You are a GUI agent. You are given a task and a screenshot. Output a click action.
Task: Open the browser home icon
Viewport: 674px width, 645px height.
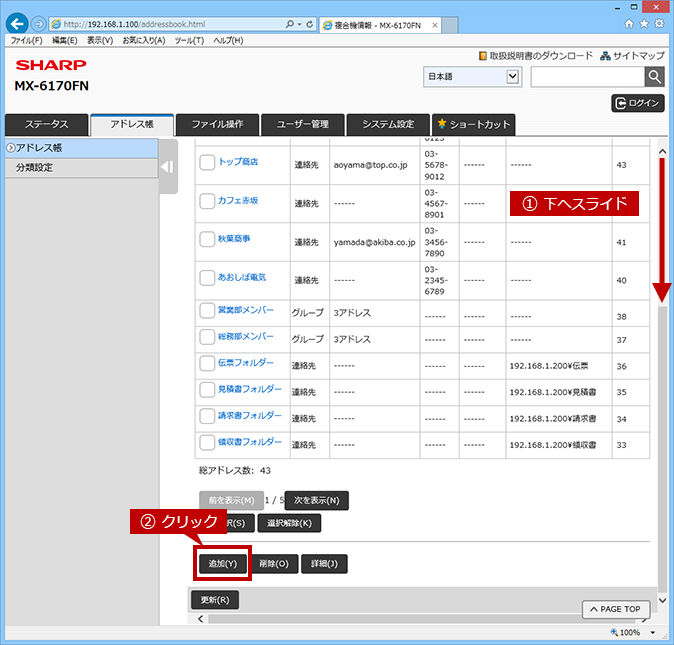click(629, 24)
